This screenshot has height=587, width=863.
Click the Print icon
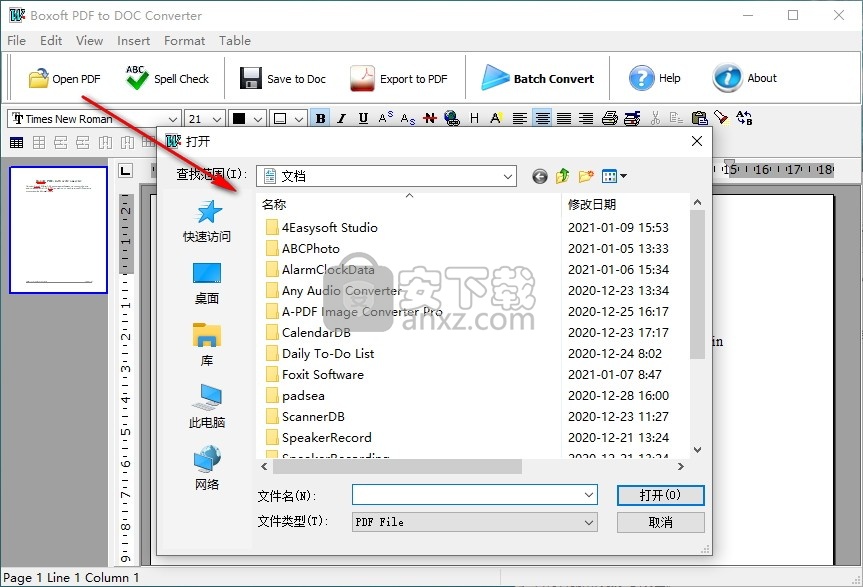[610, 118]
